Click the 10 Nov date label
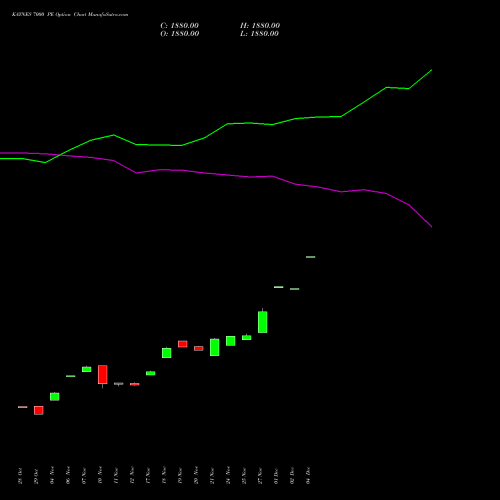This screenshot has width=500, height=500. 100,475
